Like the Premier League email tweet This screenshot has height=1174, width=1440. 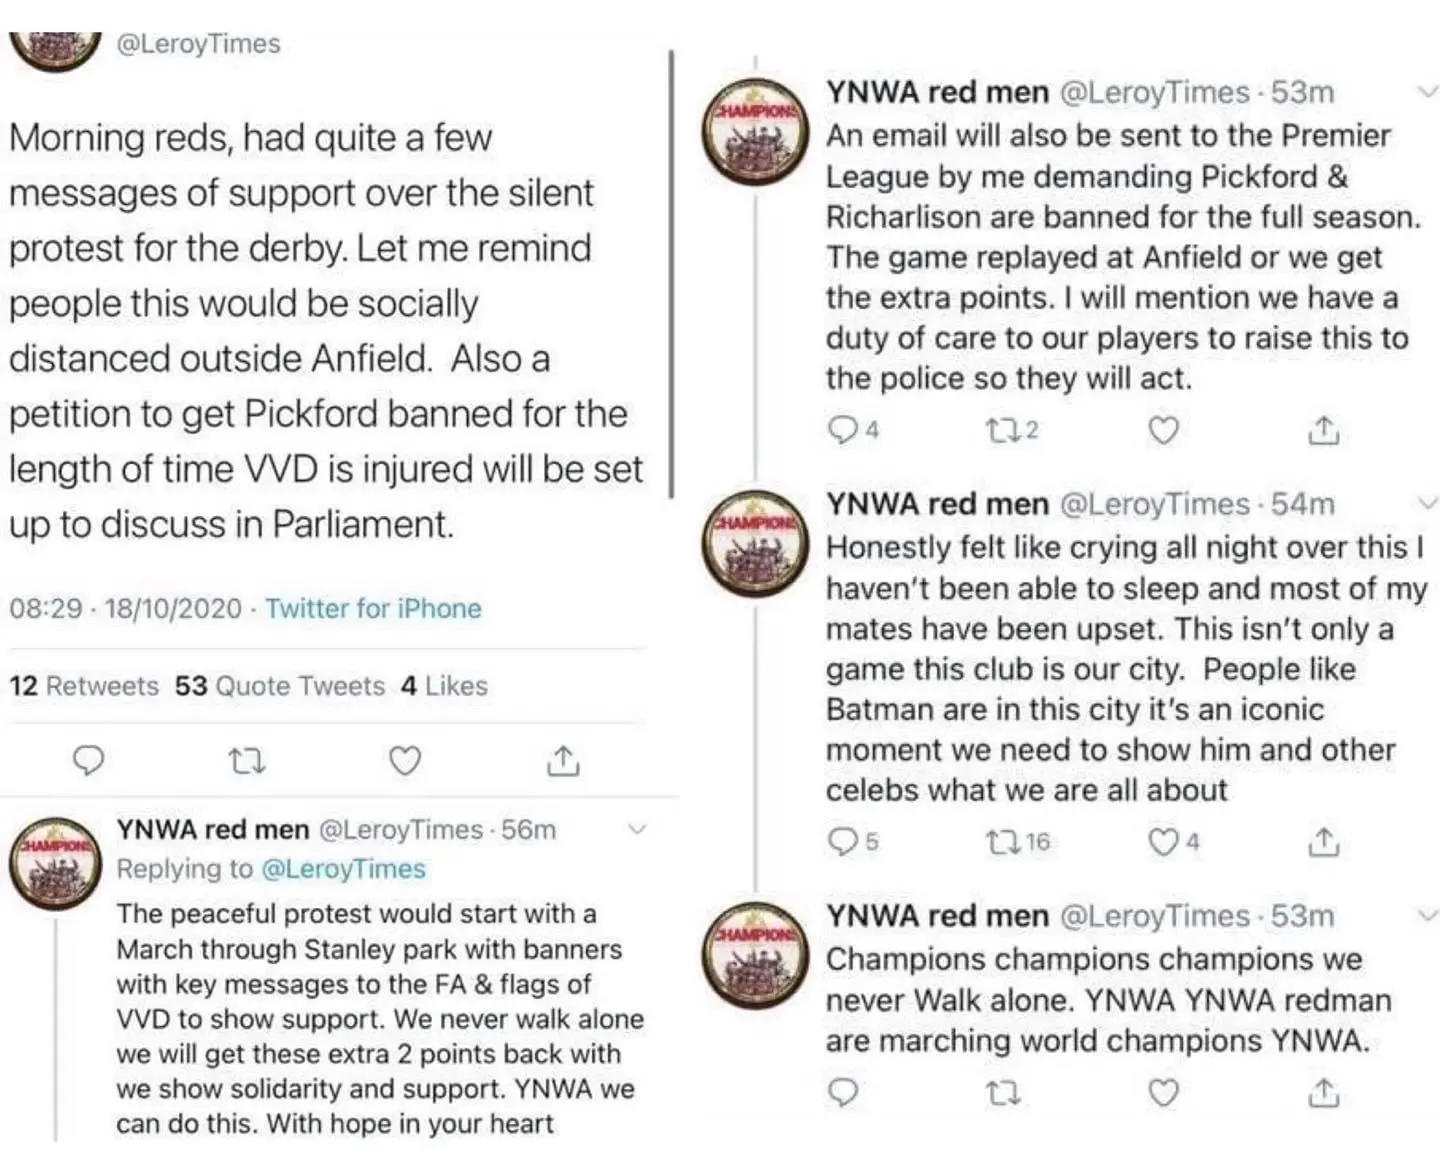[1162, 430]
